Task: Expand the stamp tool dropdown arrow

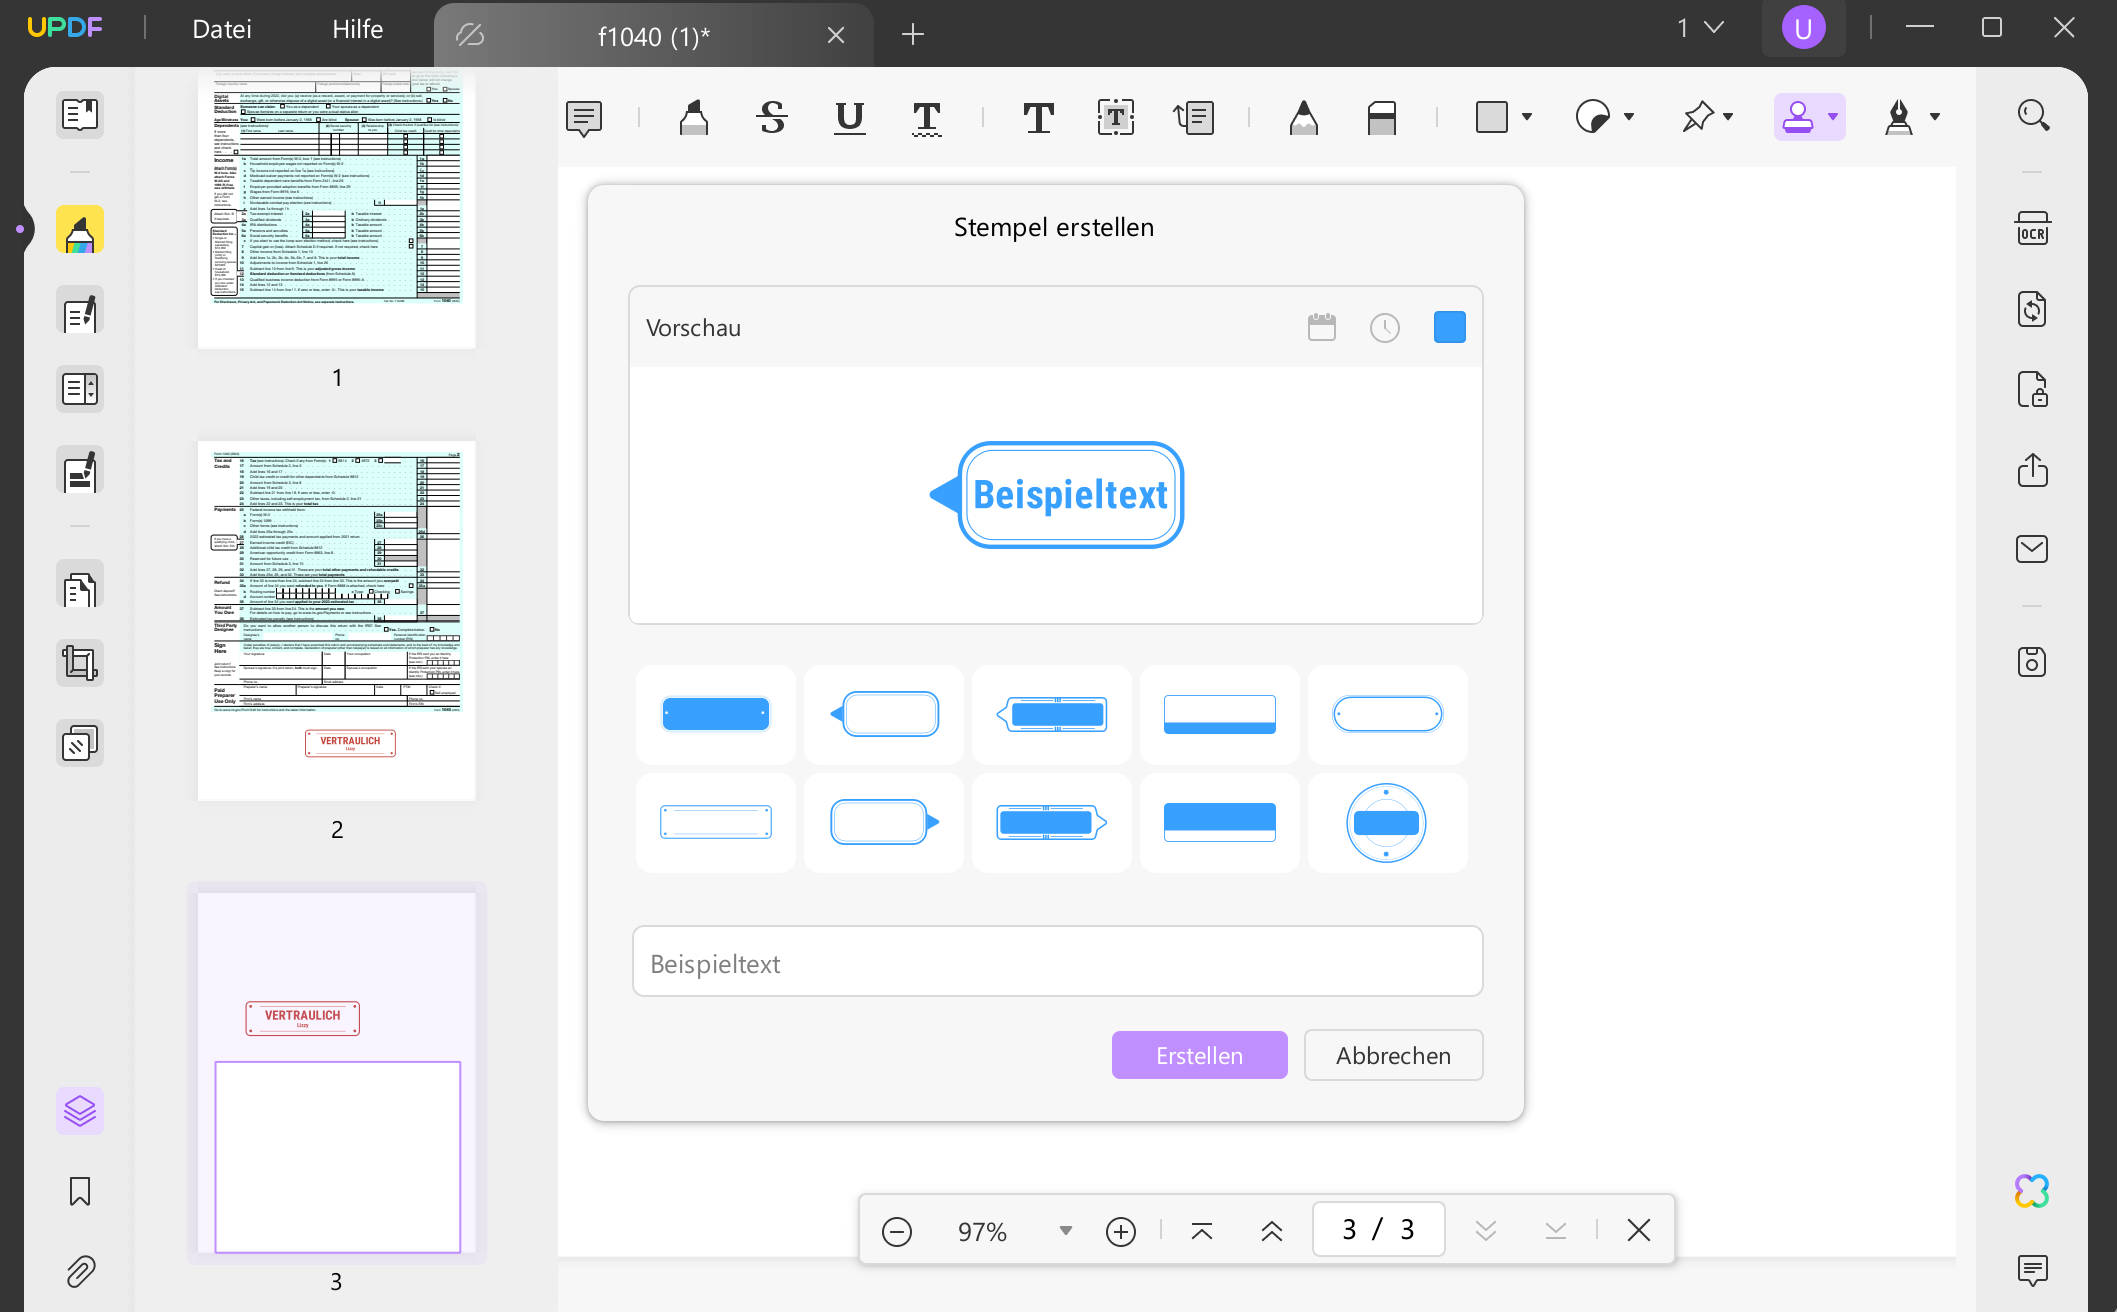Action: pos(1833,117)
